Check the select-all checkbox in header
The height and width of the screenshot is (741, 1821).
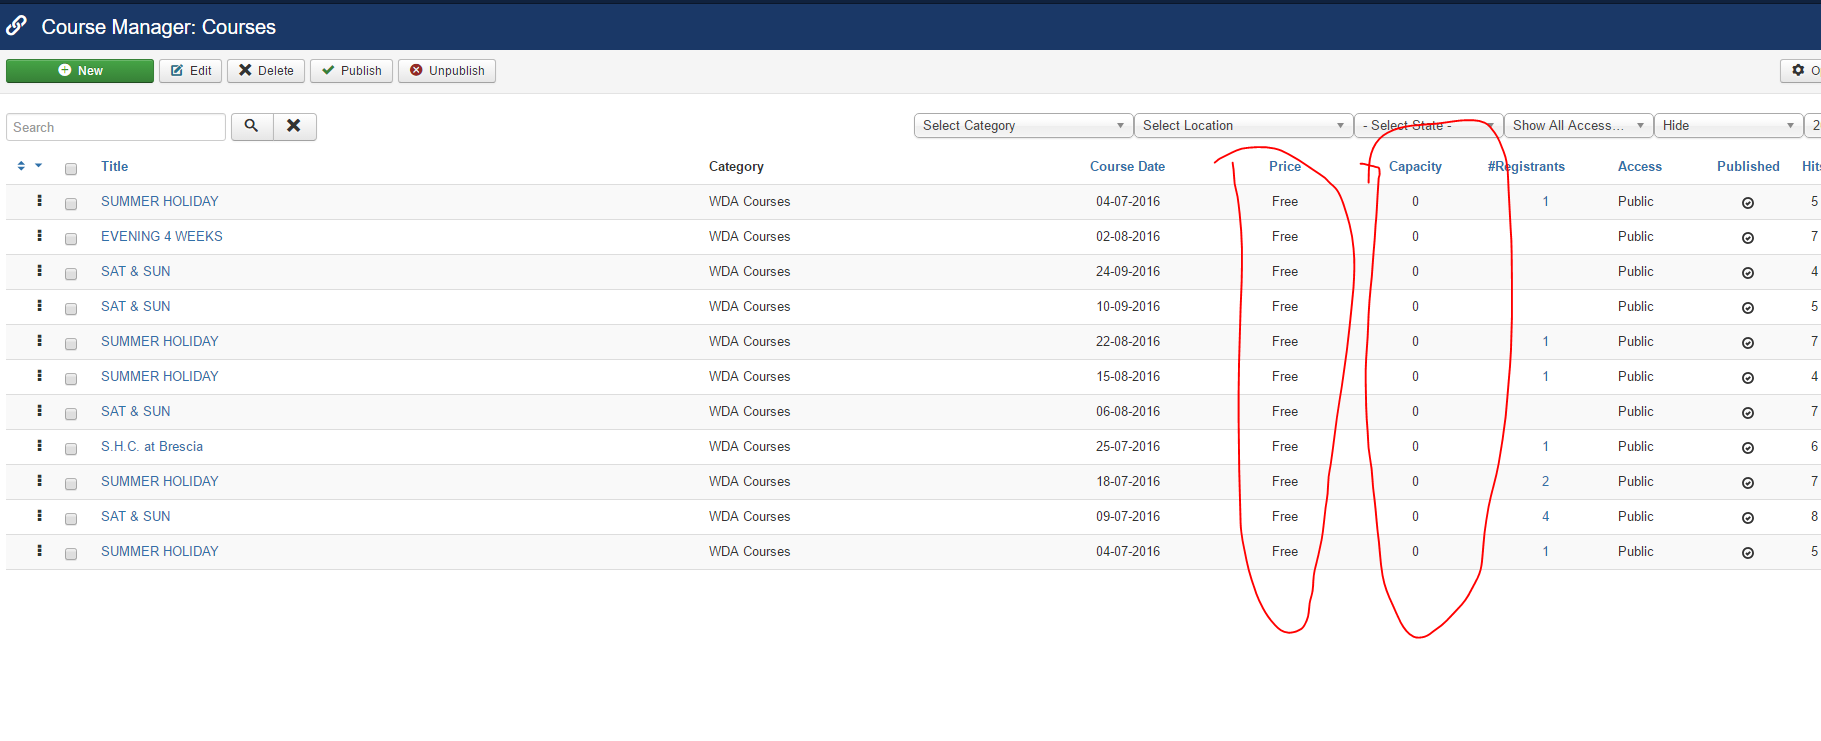(71, 169)
